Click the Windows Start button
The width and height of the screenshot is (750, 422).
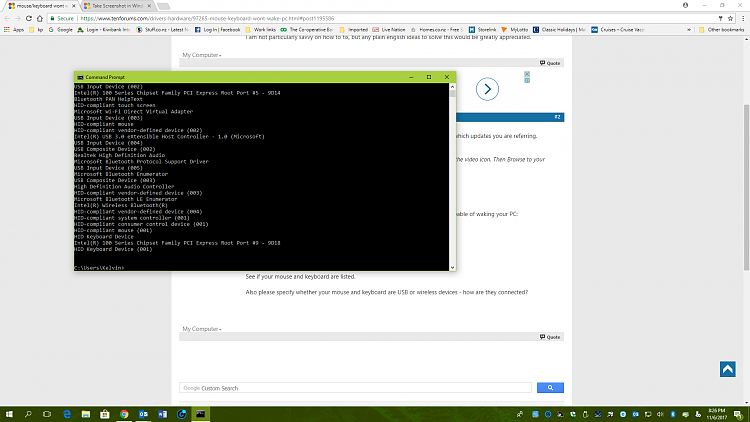8,413
